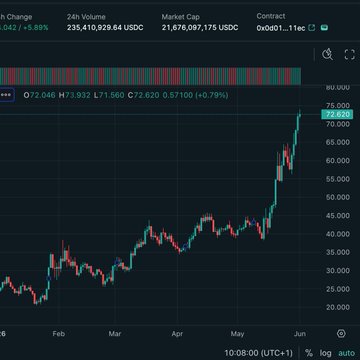Click the 55.000 price axis label
This screenshot has width=360, height=360.
pos(338,179)
